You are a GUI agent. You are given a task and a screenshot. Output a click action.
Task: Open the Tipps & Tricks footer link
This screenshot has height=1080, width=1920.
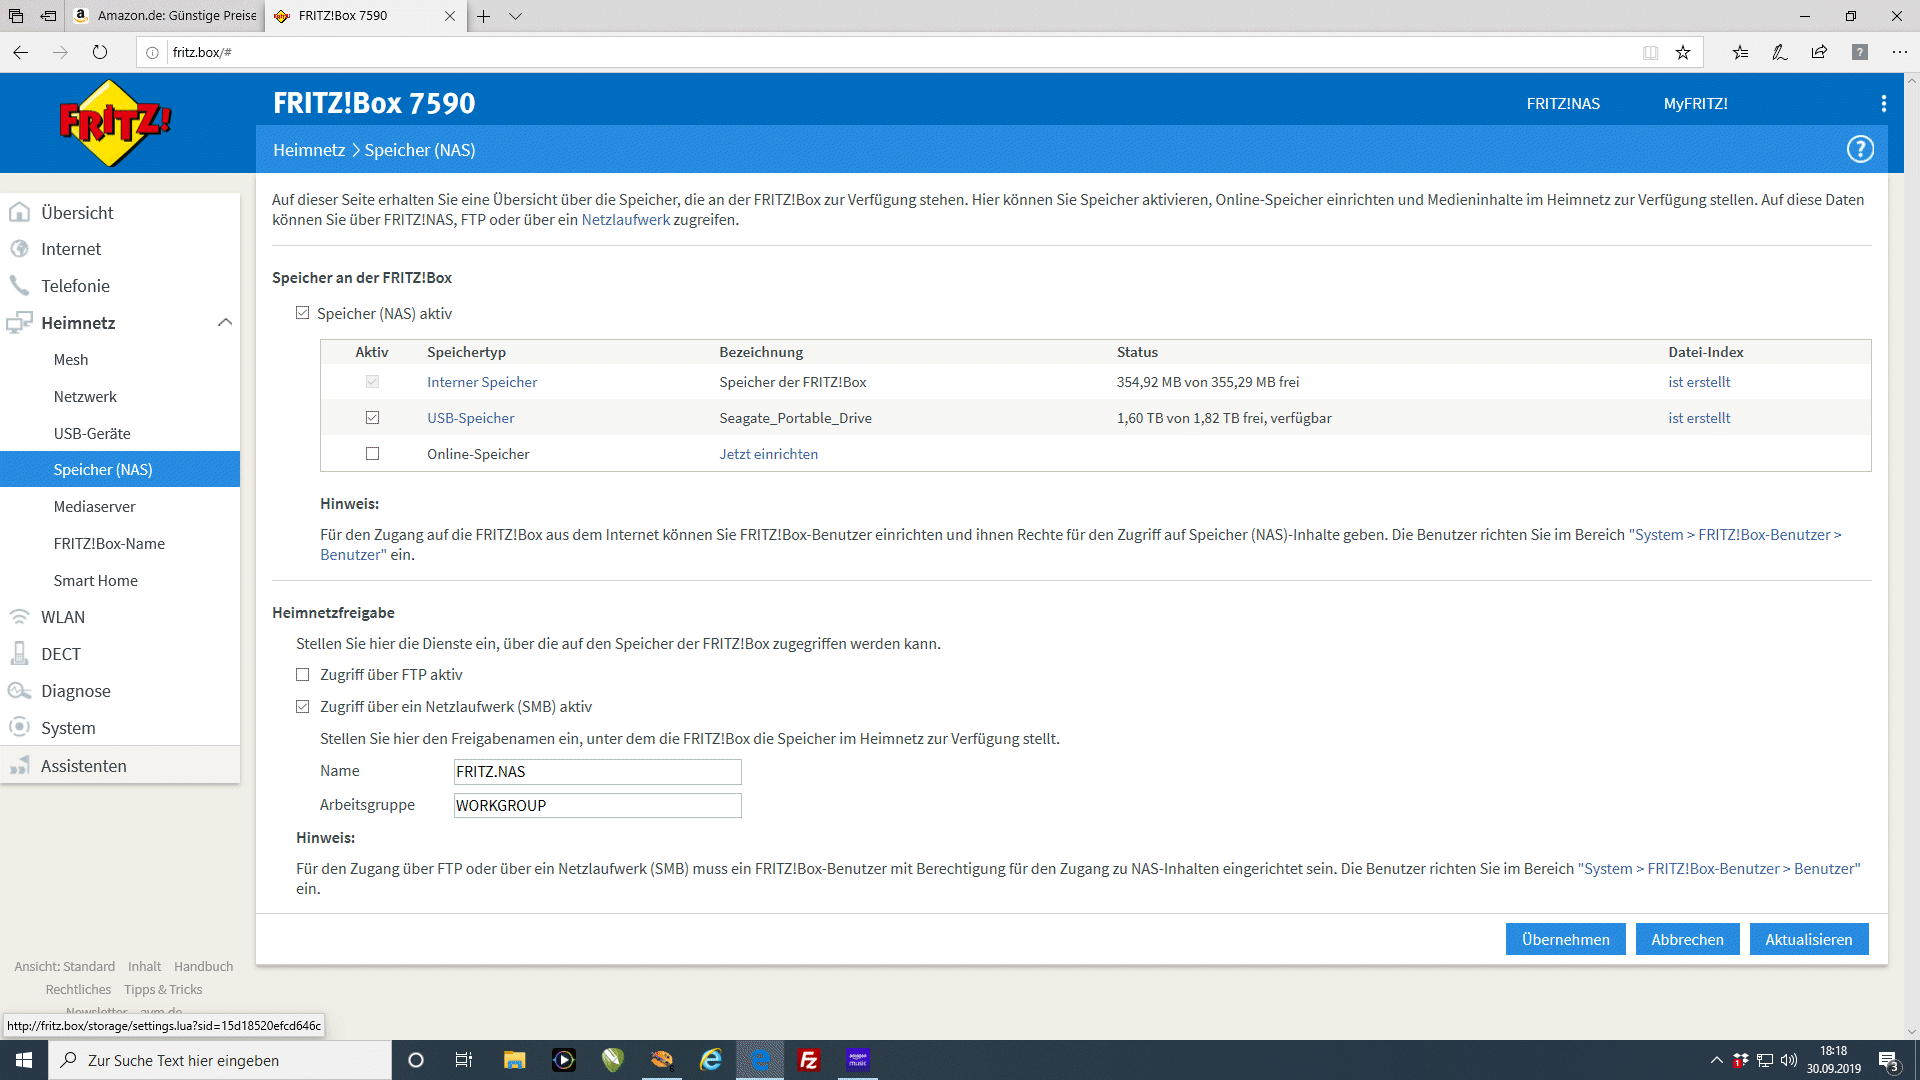163,990
